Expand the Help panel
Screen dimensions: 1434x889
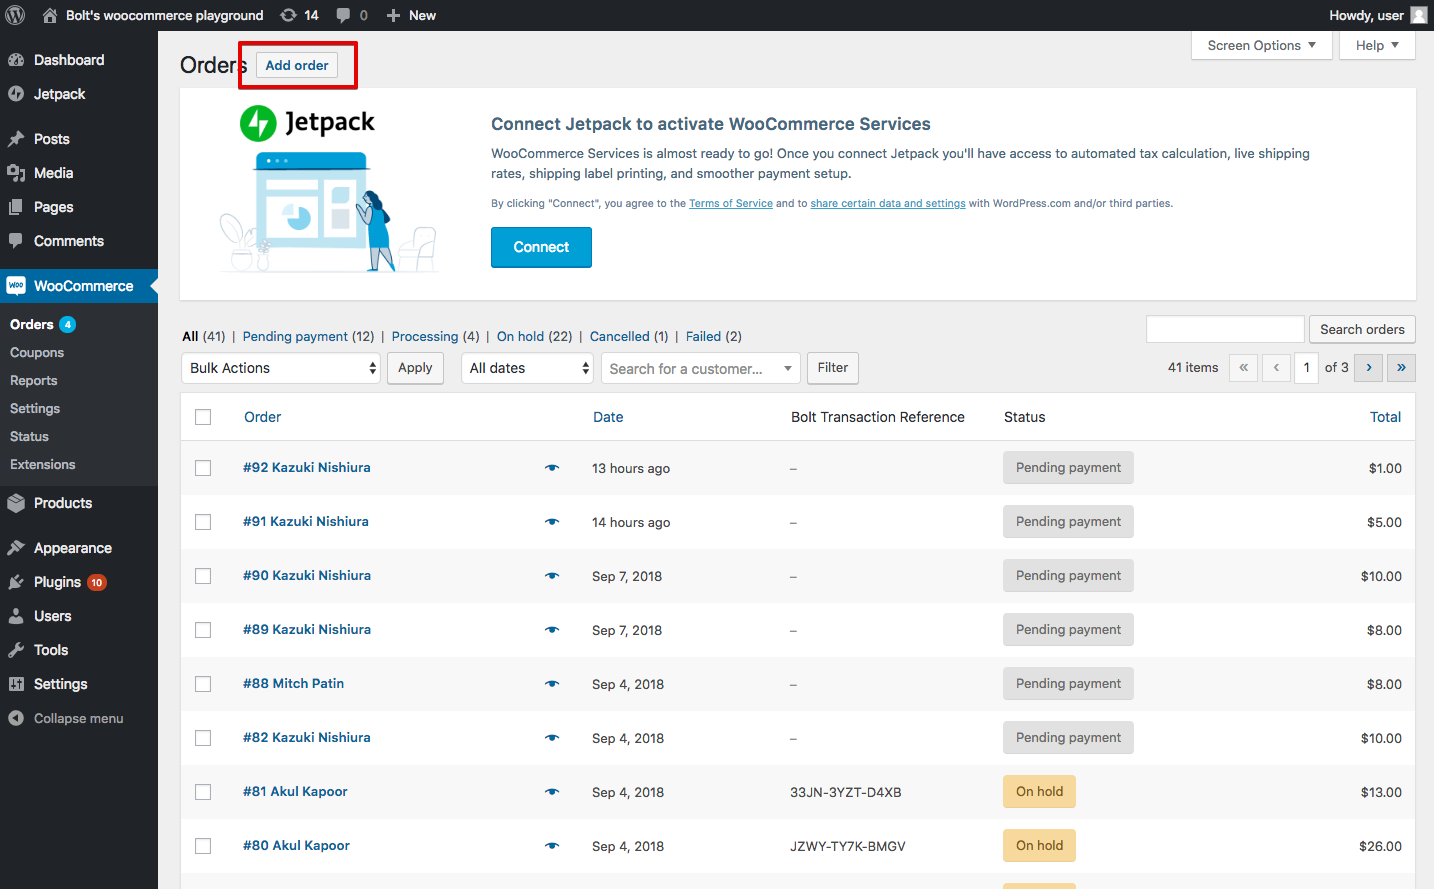(x=1377, y=45)
